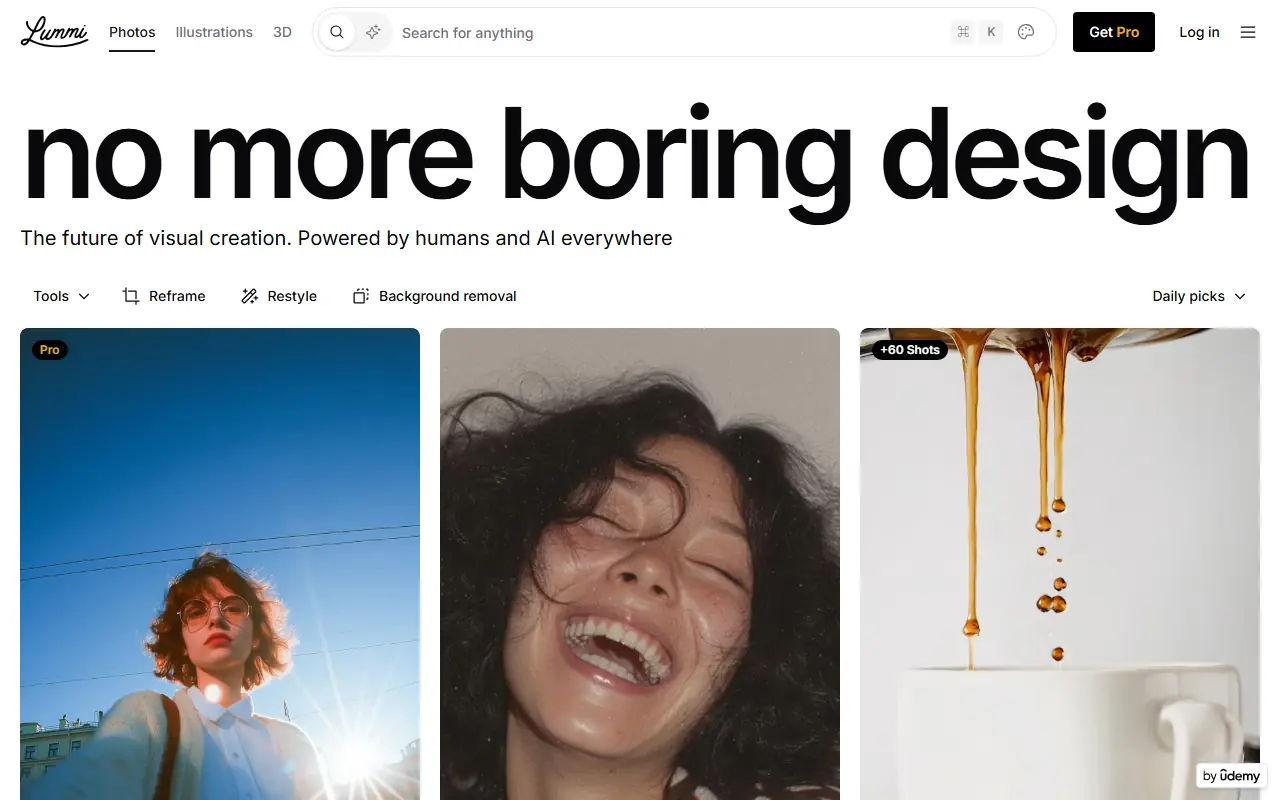
Task: Expand the Tools dropdown
Action: tap(61, 296)
